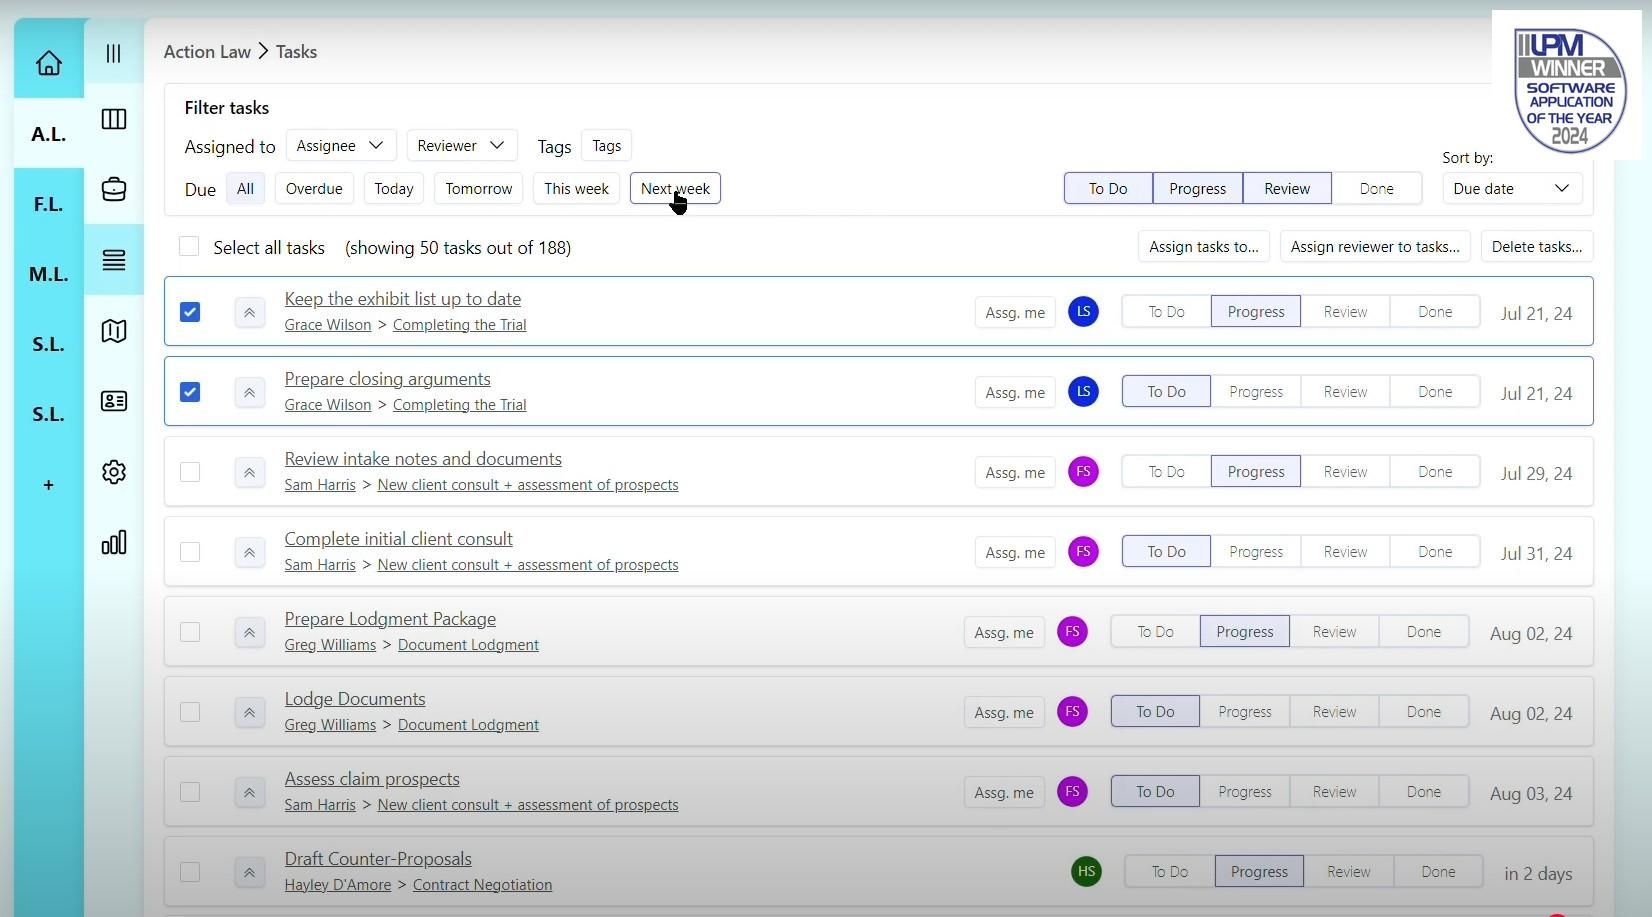Check Prepare Lodgment Package task
The height and width of the screenshot is (917, 1652).
190,632
